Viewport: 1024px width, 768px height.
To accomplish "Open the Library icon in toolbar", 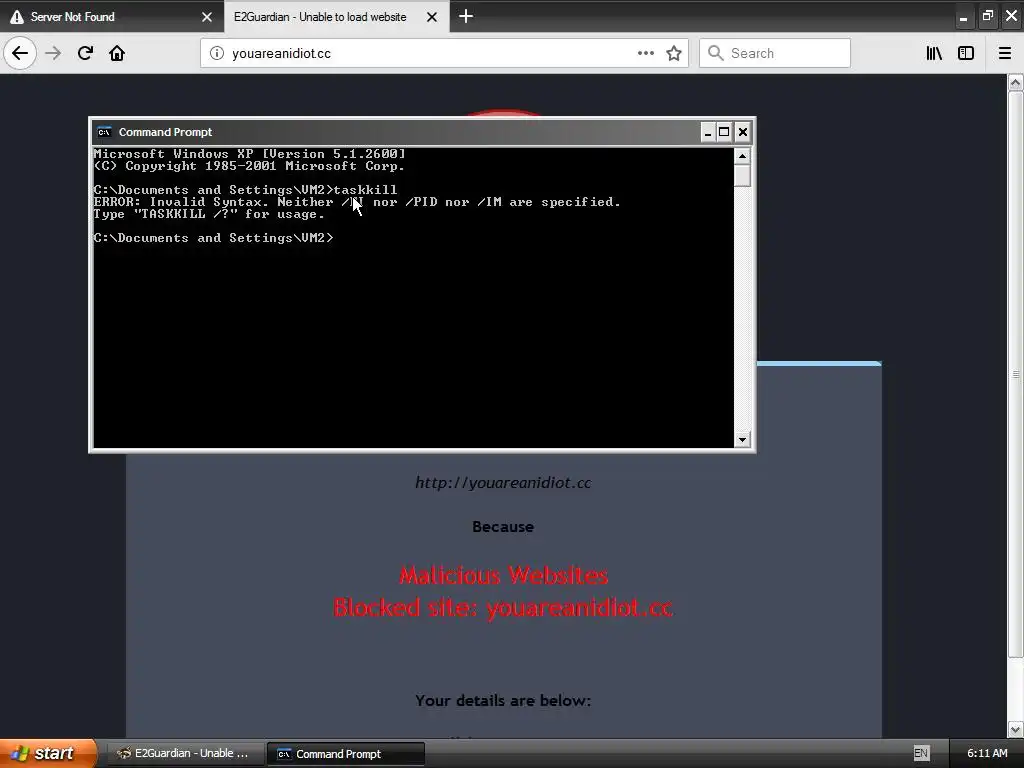I will (x=934, y=53).
